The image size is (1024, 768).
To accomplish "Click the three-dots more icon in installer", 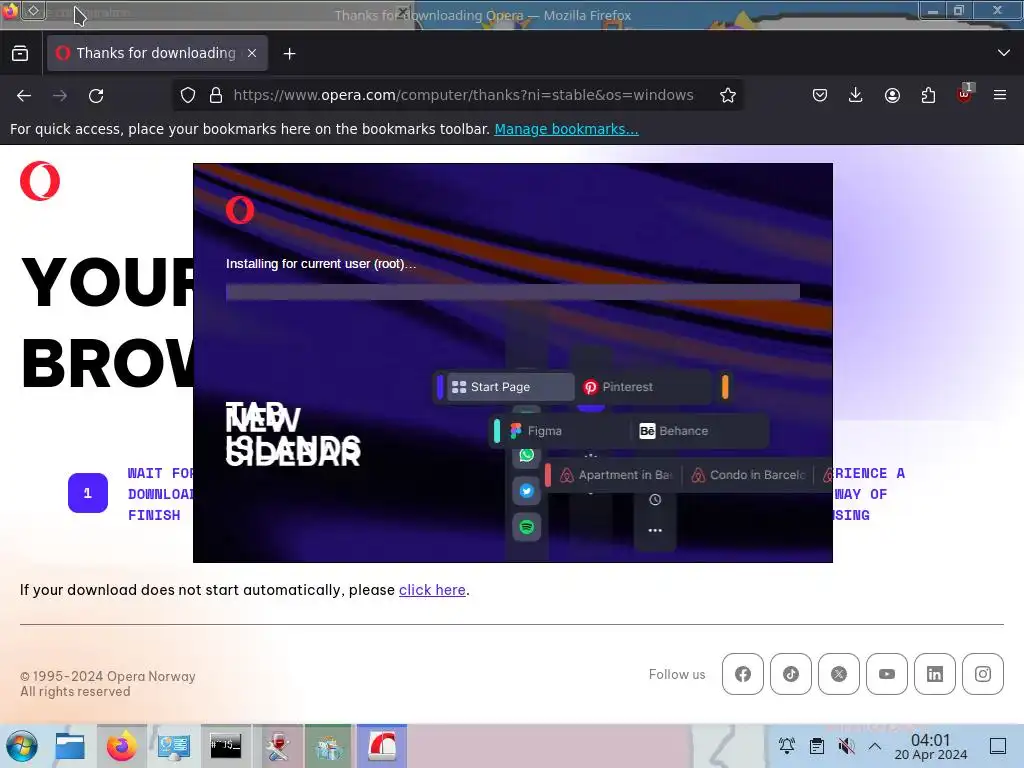I will 655,530.
